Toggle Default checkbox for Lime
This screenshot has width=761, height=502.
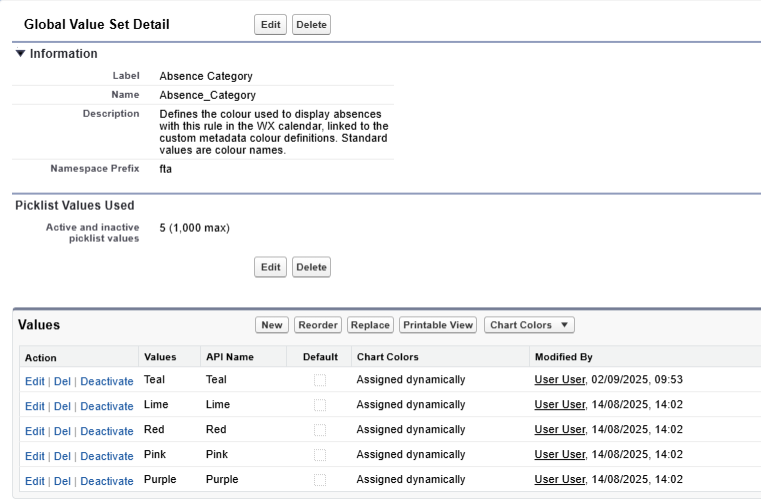pyautogui.click(x=320, y=405)
